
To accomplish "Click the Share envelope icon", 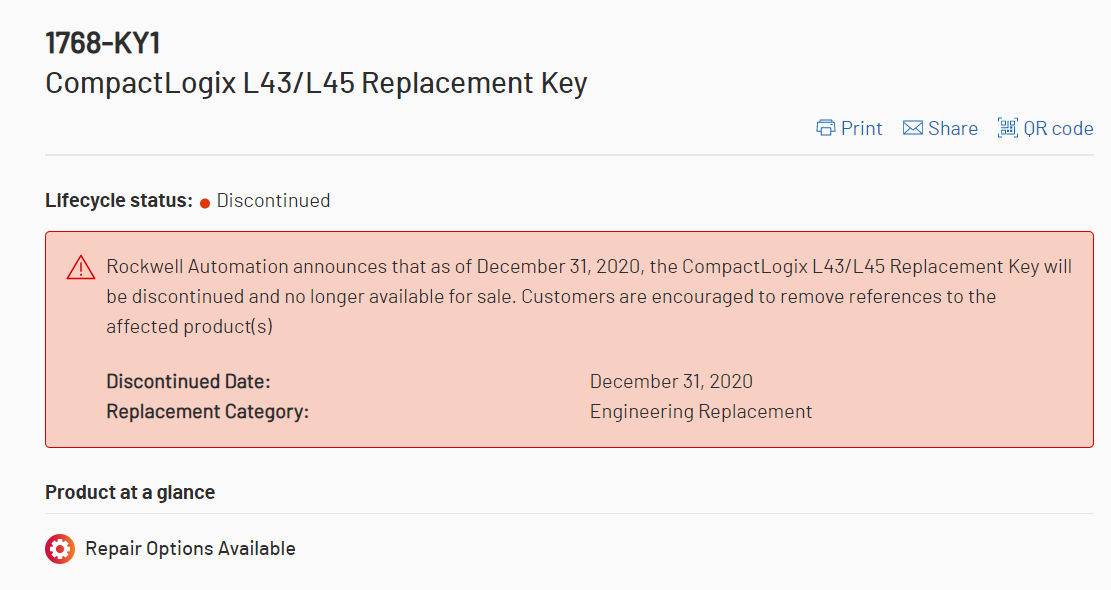I will 912,128.
